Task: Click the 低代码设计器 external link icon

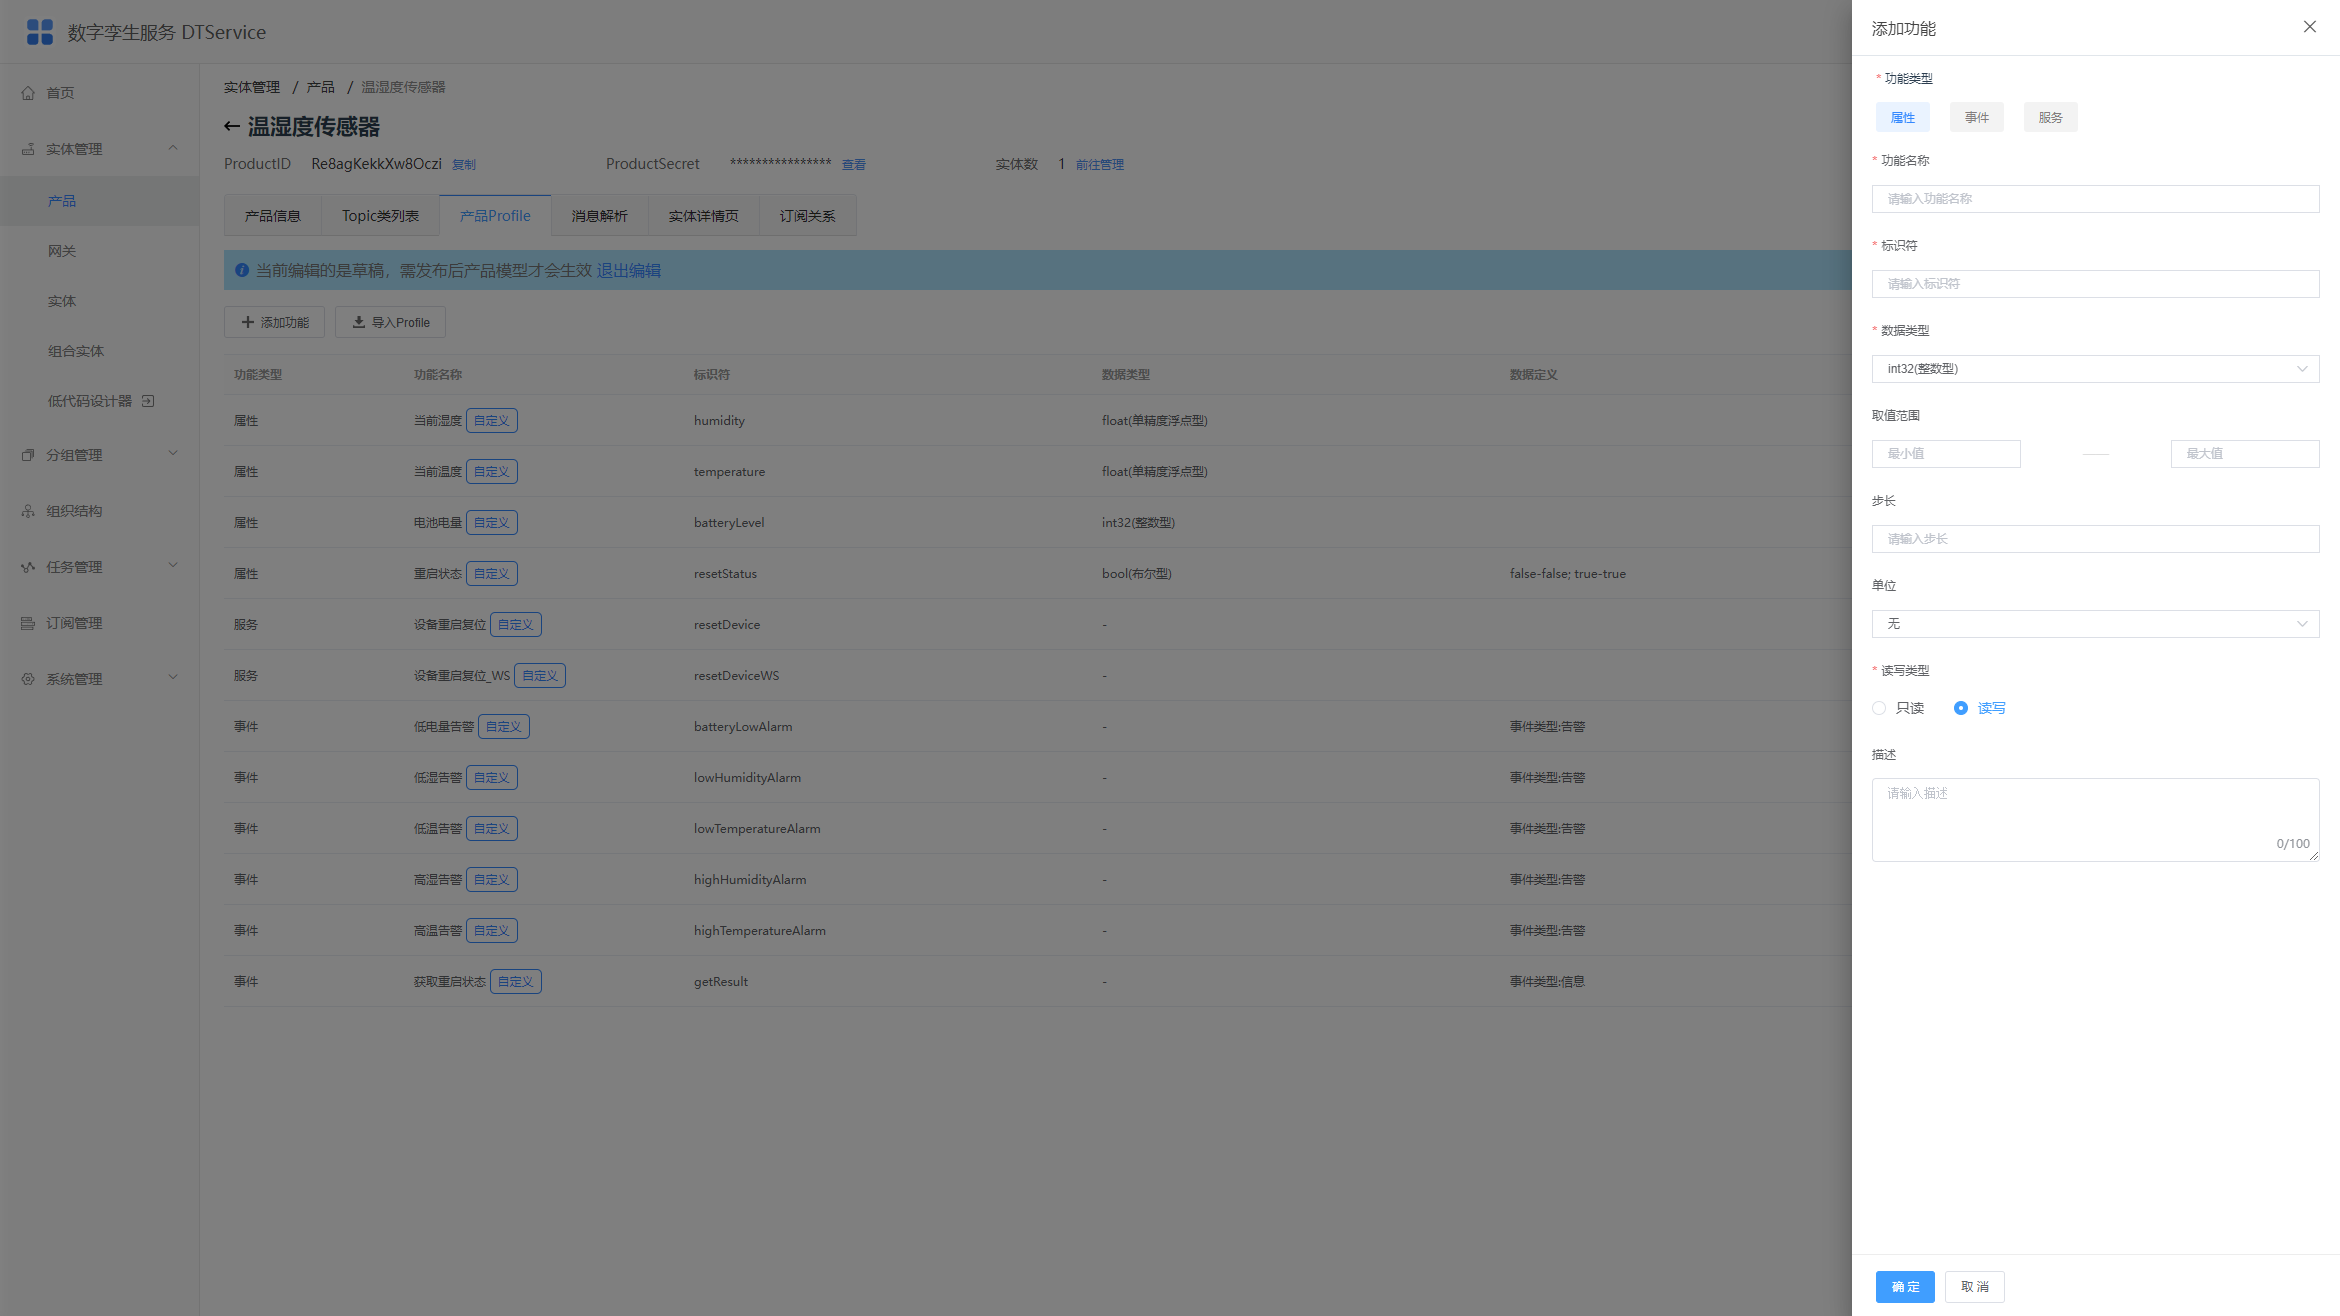Action: tap(148, 401)
